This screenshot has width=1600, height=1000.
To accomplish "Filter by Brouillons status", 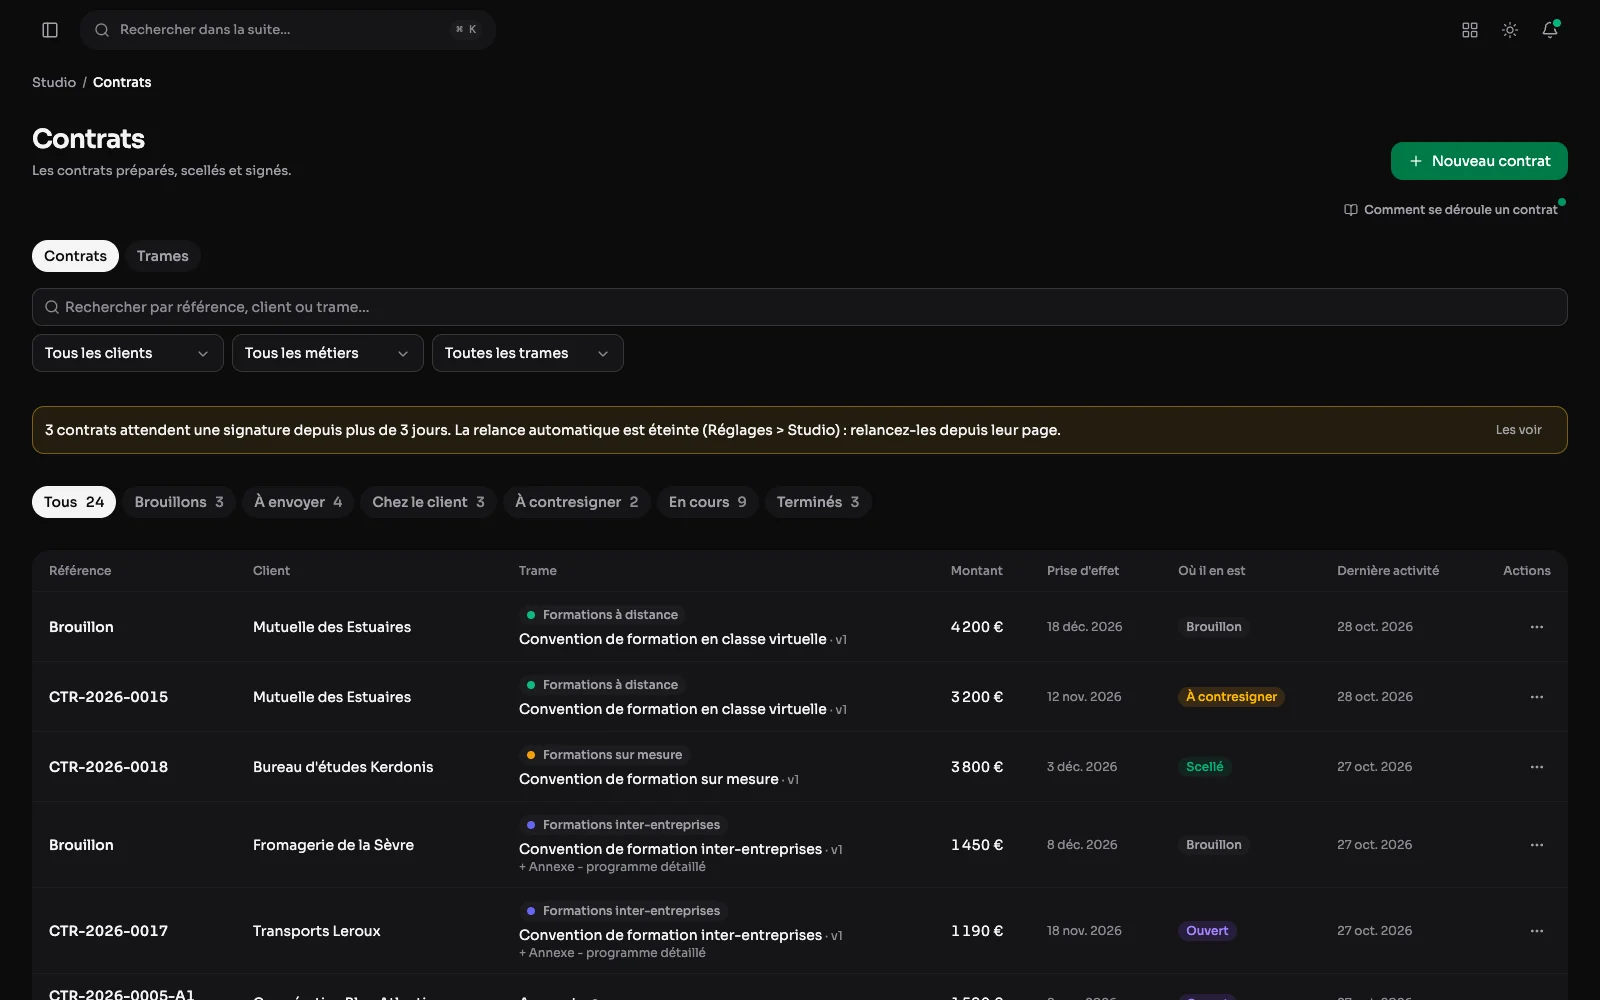I will click(179, 502).
